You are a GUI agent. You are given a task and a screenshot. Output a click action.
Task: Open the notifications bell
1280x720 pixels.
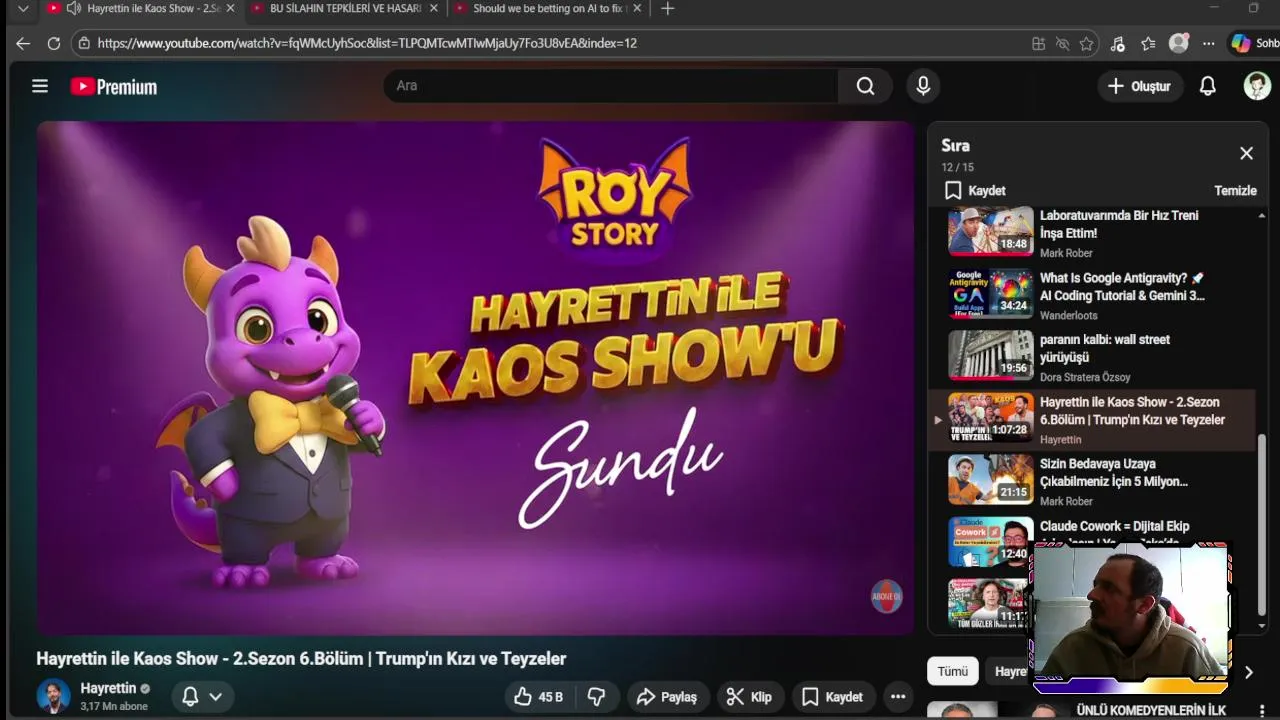pos(1208,86)
